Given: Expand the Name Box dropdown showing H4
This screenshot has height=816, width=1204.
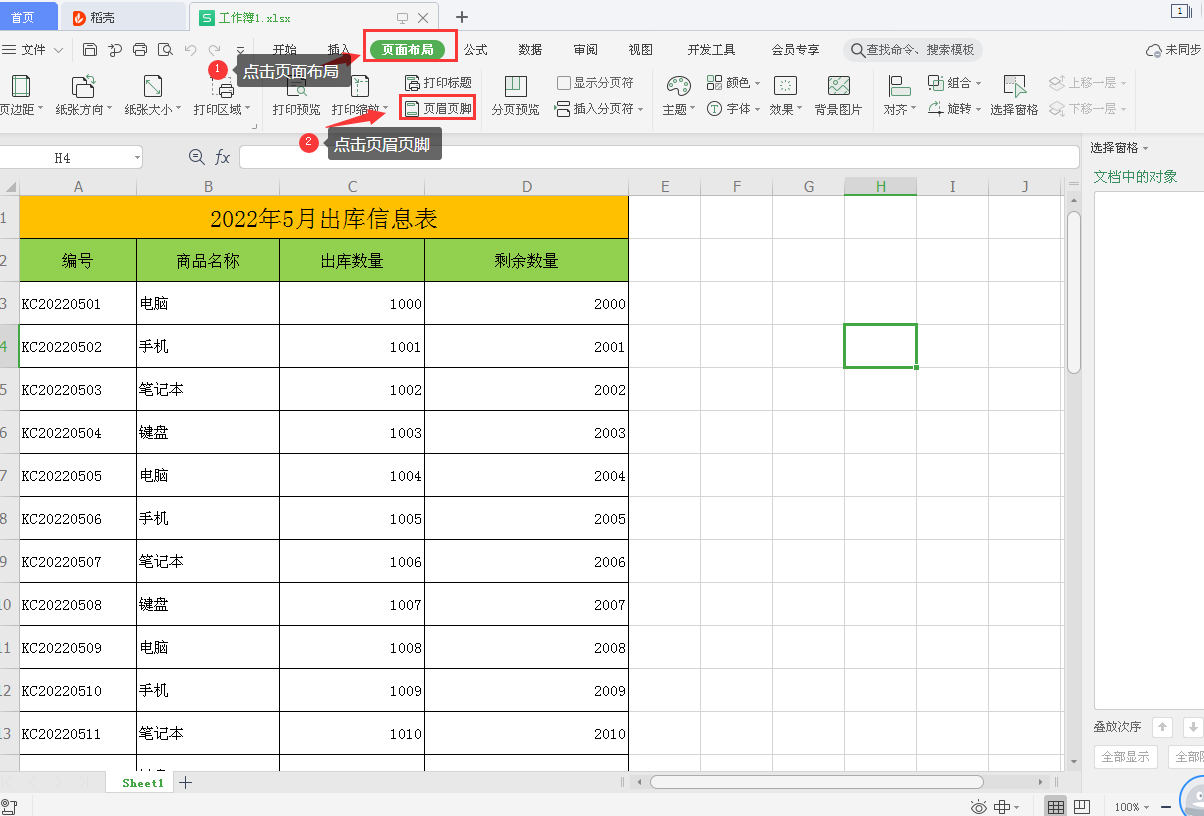Looking at the screenshot, I should (x=136, y=157).
